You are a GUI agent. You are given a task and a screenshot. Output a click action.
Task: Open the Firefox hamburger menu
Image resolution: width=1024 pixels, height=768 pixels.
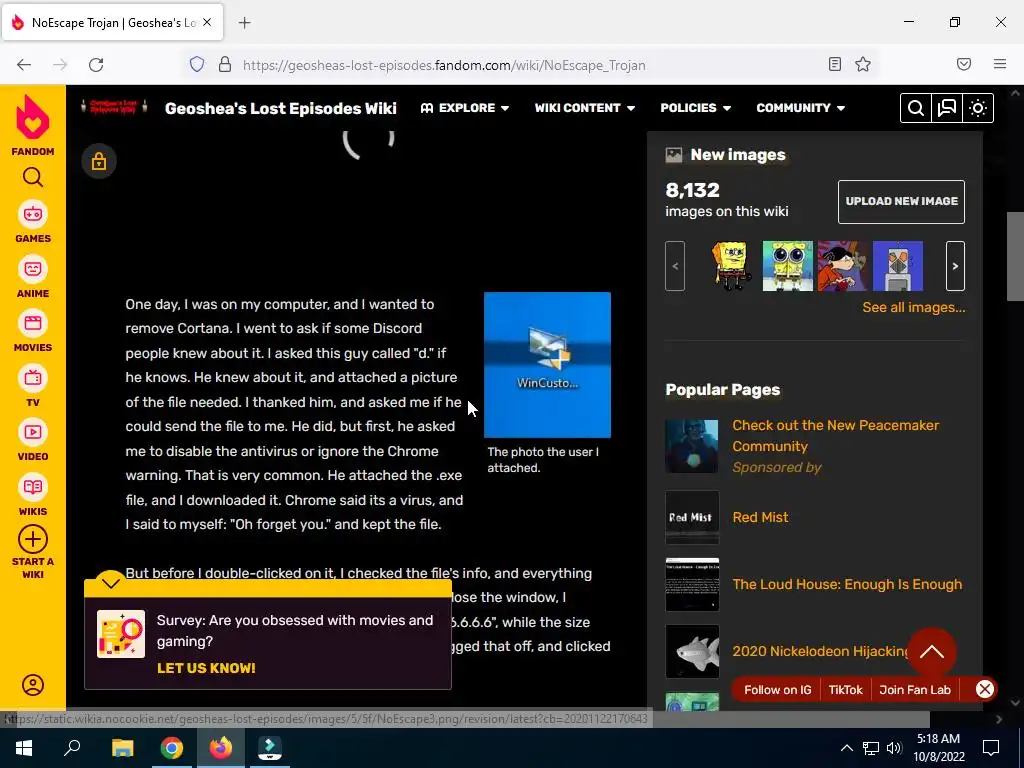(x=1000, y=64)
